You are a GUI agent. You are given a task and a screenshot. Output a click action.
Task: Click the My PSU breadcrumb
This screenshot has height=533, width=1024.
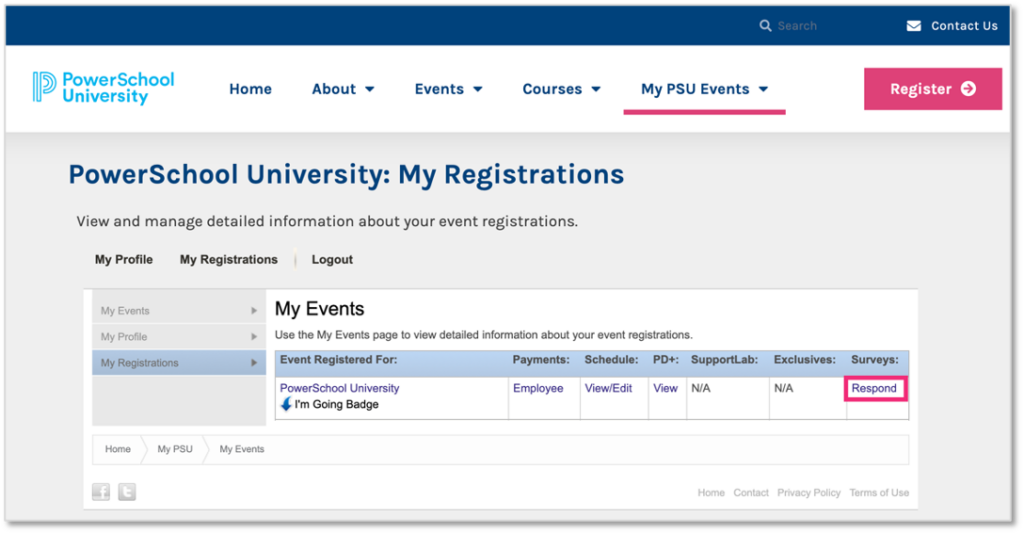tap(175, 449)
